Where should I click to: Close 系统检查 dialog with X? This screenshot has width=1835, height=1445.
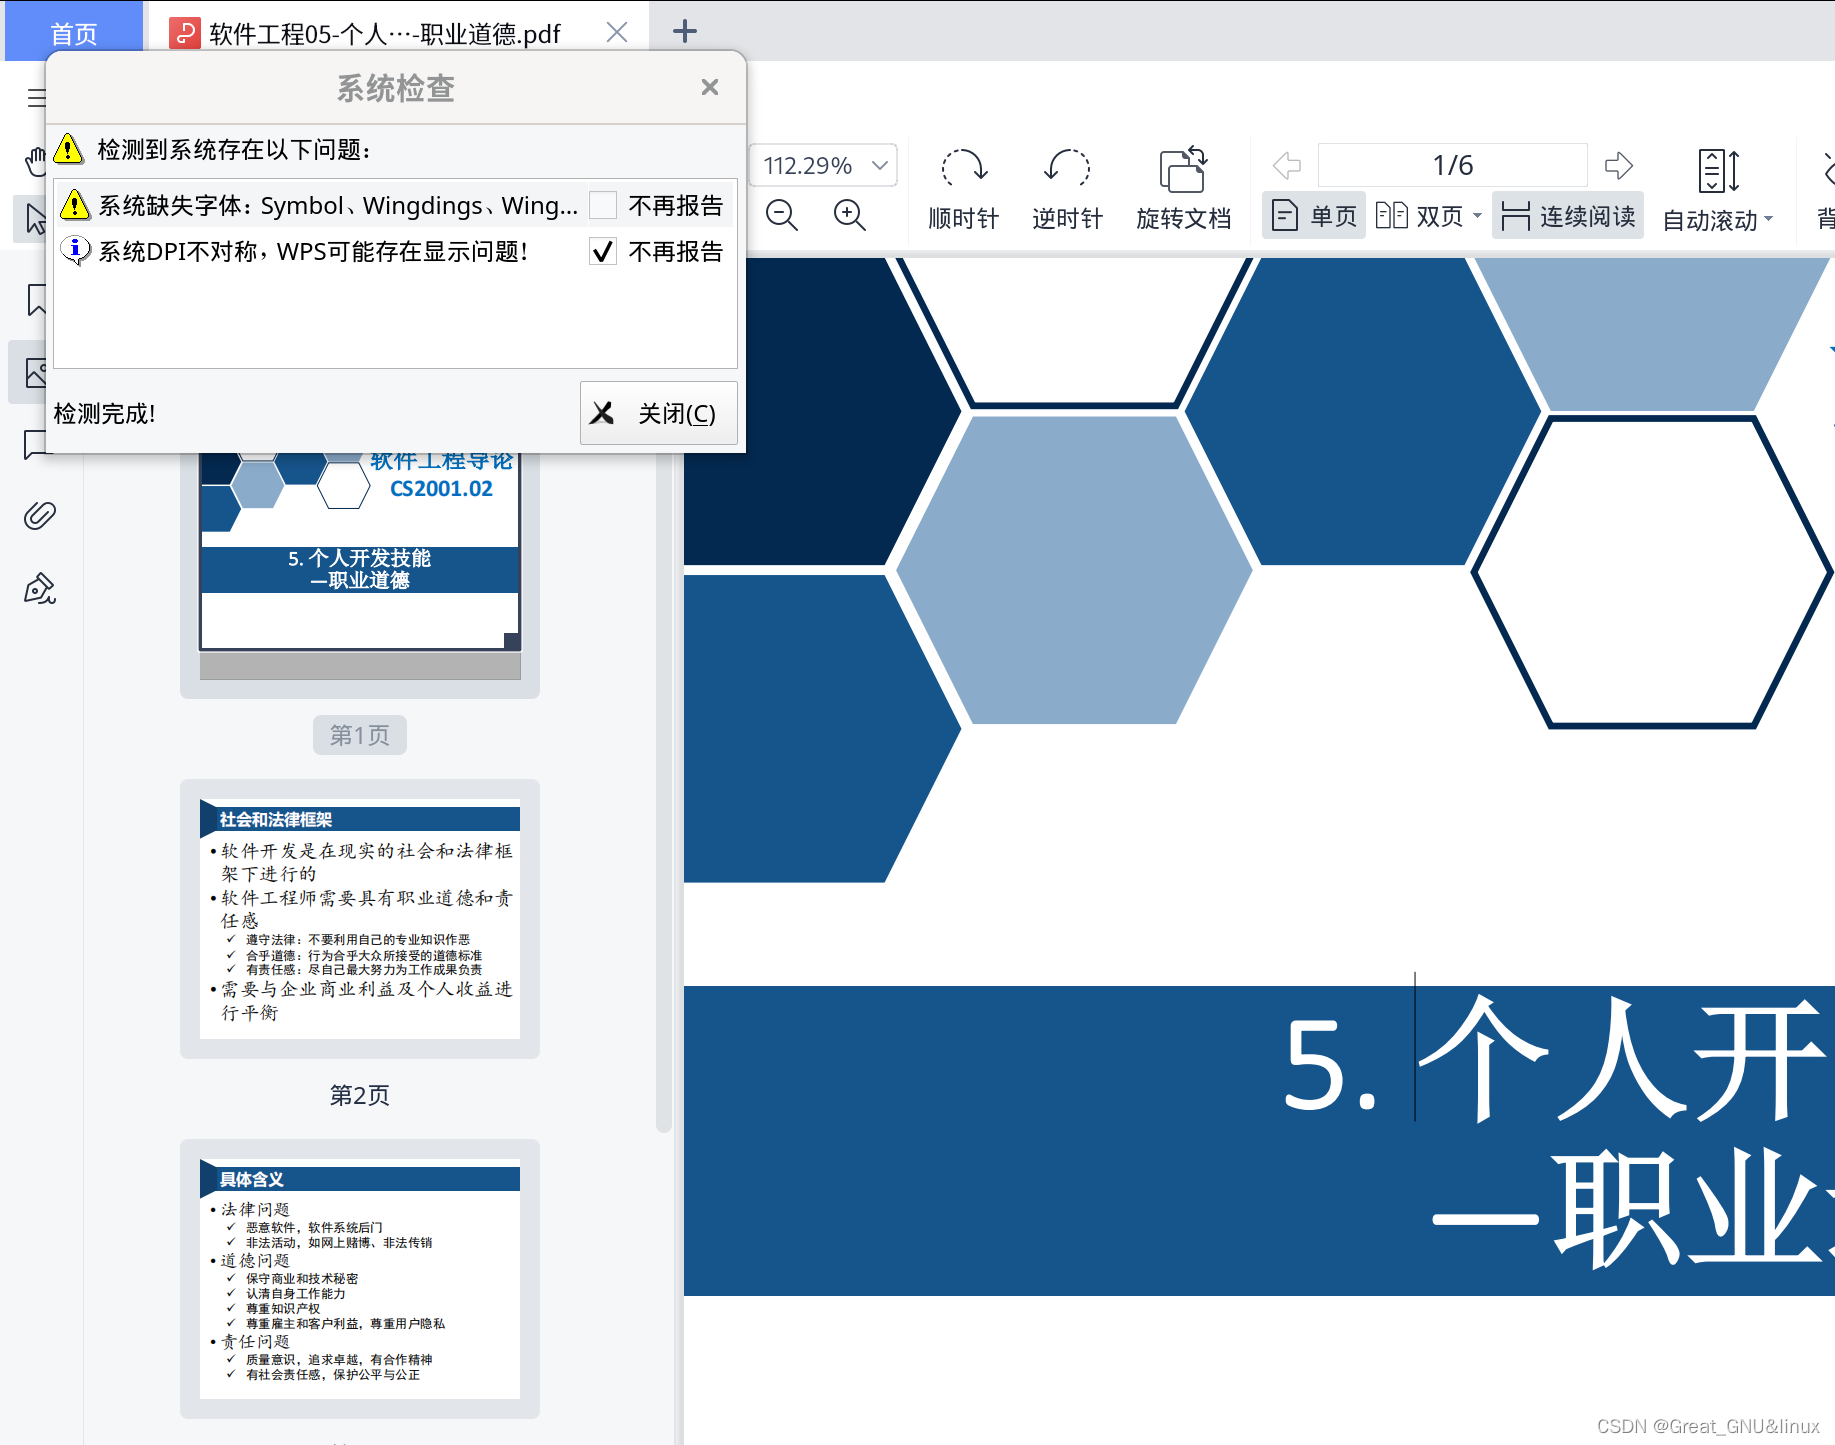pos(710,87)
